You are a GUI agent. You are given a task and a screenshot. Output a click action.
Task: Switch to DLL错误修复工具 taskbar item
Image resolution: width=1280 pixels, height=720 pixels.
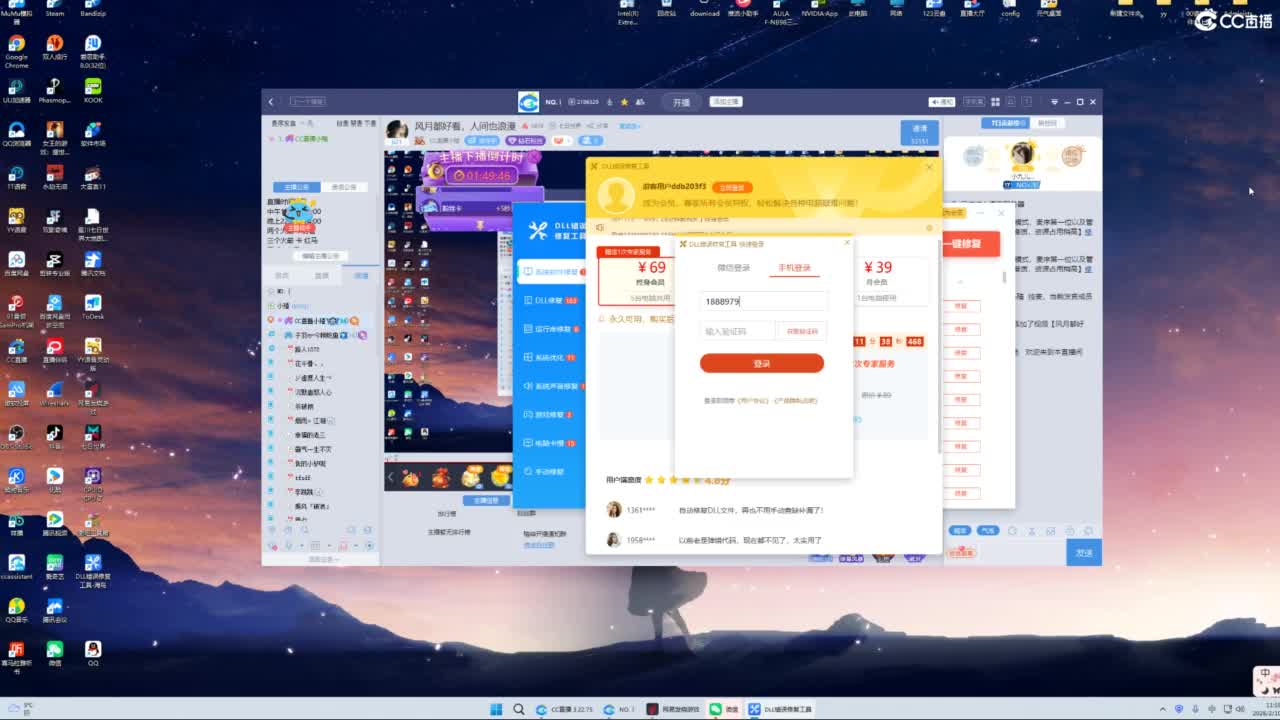pos(781,709)
